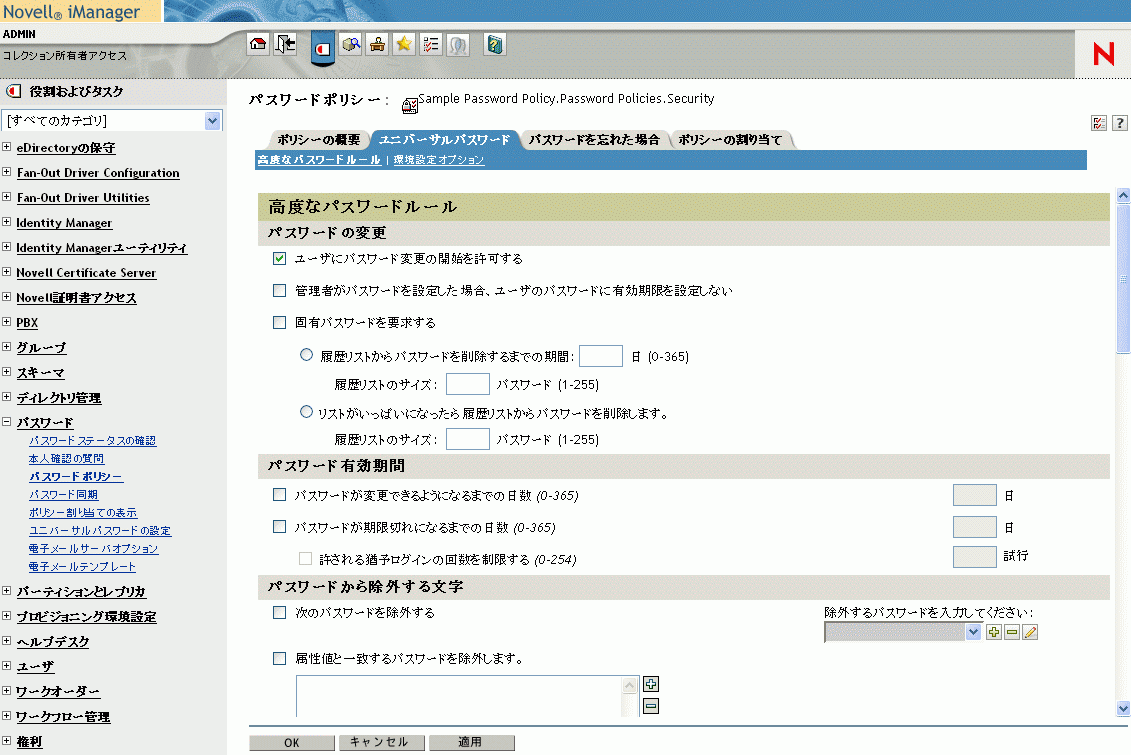The image size is (1131, 755).
Task: Enable days before password can change checkbox
Action: pos(280,495)
